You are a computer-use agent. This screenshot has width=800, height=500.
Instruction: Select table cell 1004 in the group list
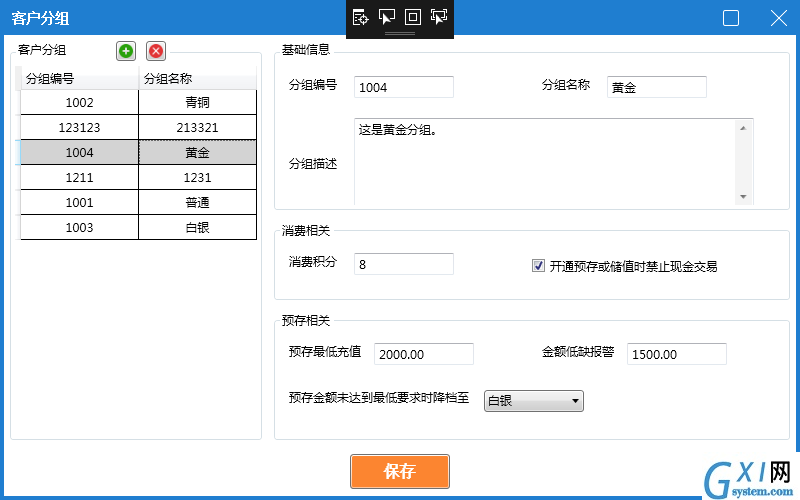pyautogui.click(x=80, y=153)
